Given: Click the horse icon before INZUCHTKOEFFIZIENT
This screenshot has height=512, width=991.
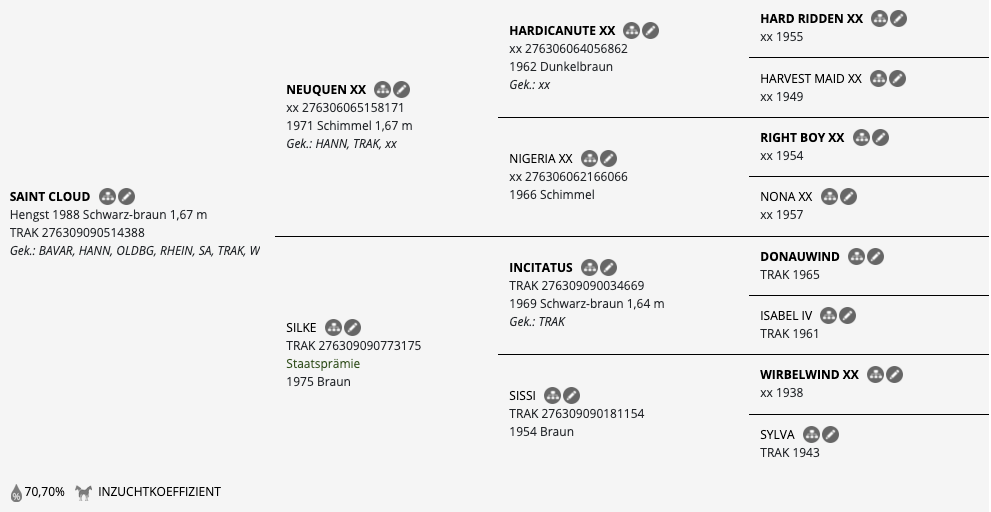Looking at the screenshot, I should tap(83, 492).
